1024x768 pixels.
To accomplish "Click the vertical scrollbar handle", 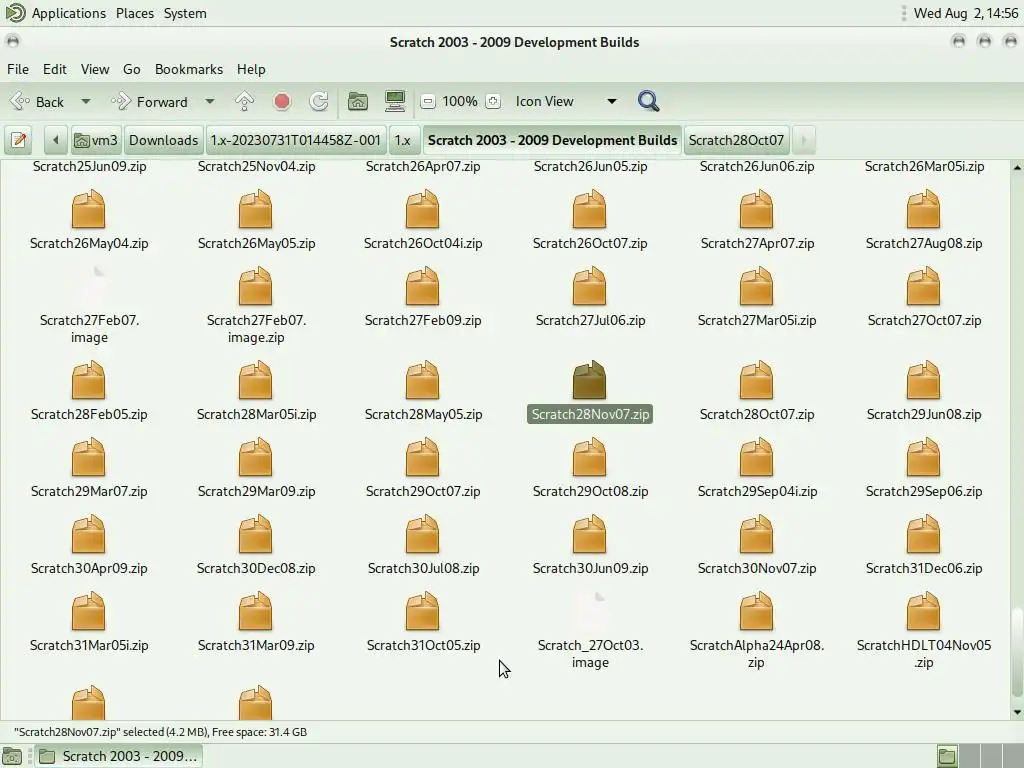I will coord(1017,652).
